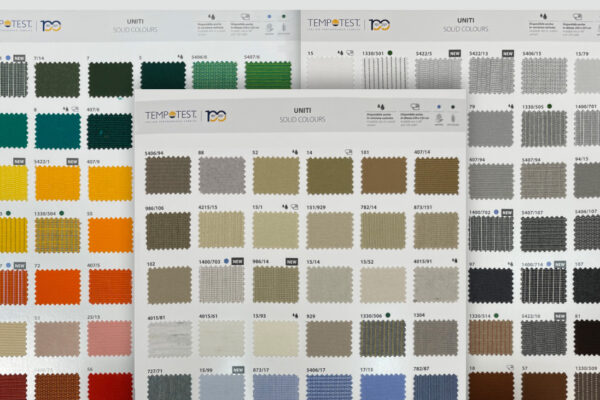Image resolution: width=600 pixels, height=400 pixels.
Task: Click the green dot beside swatch 1330/501
Action: [x=390, y=53]
